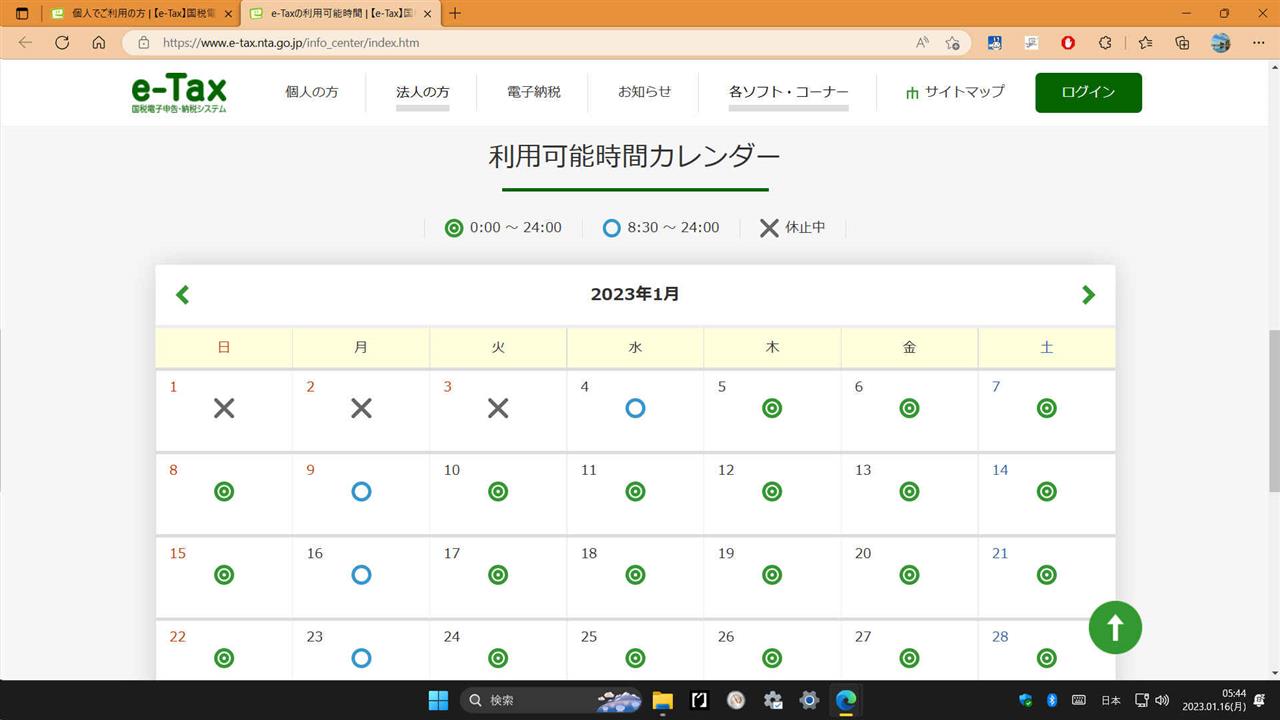
Task: Open the 個人の方 menu
Action: point(312,92)
